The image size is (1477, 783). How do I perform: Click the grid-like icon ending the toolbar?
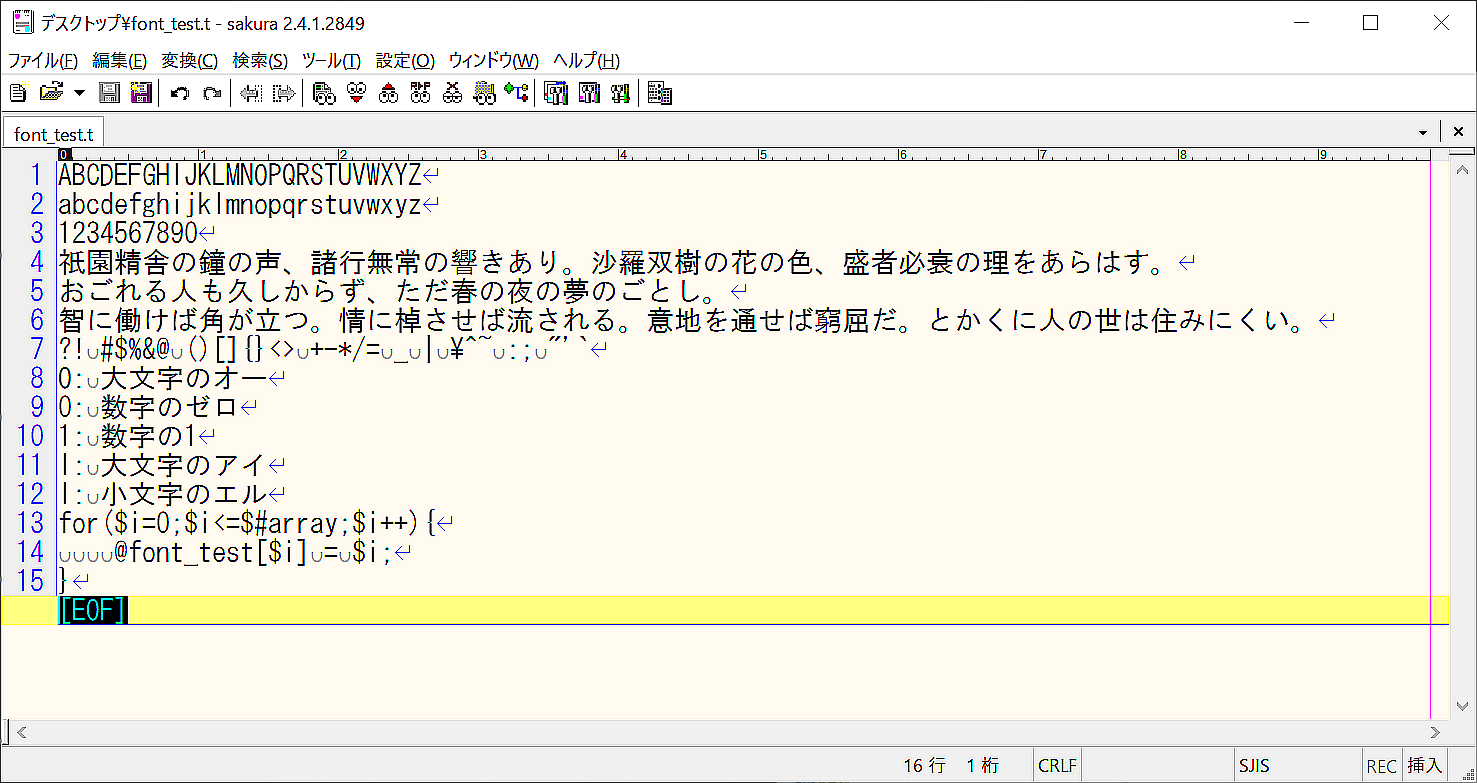(x=660, y=94)
